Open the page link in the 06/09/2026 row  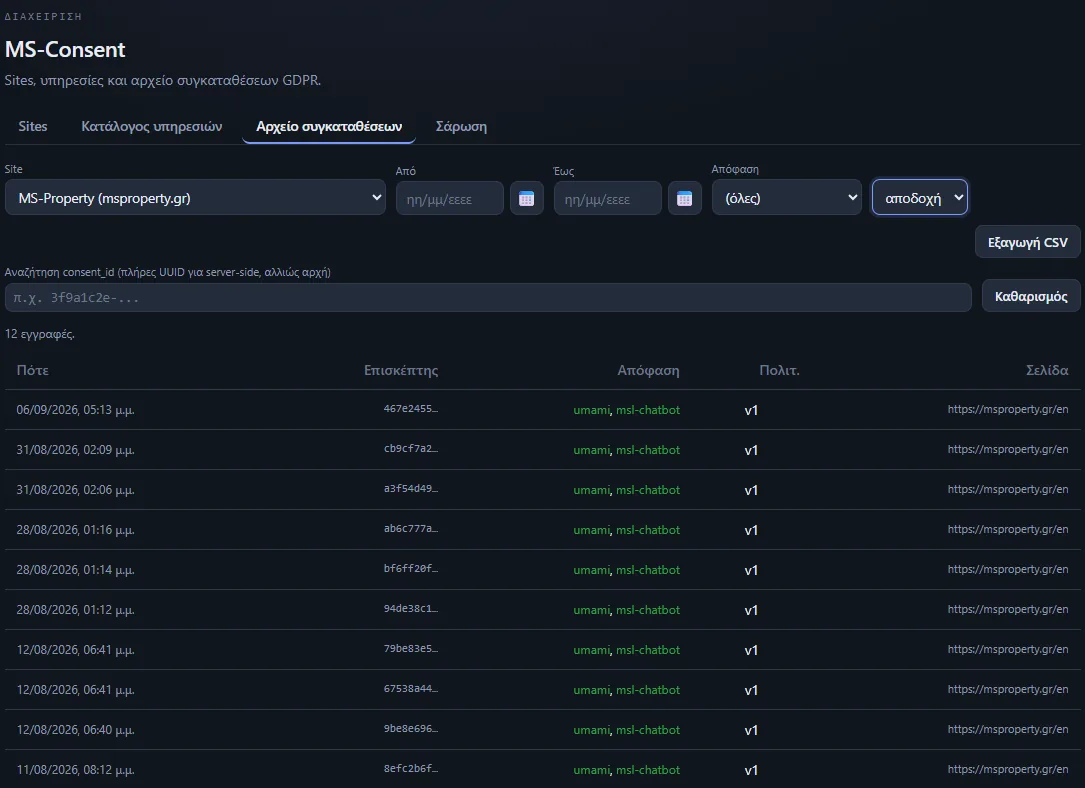1008,410
